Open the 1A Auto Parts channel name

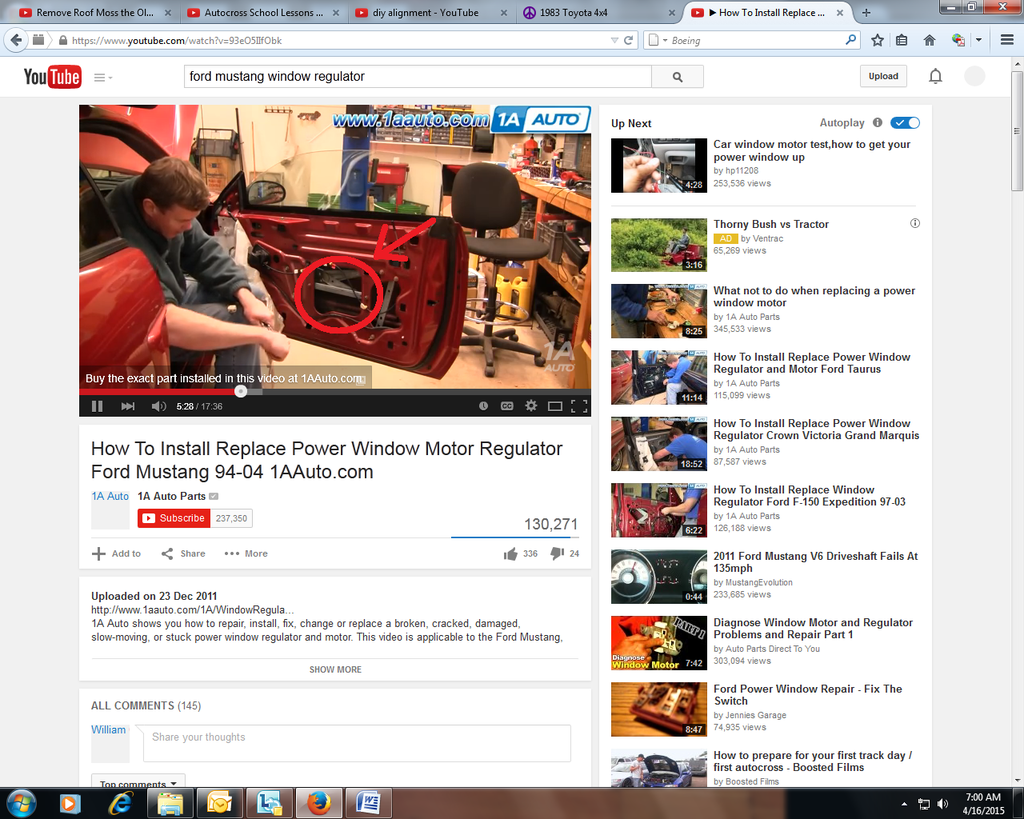click(172, 496)
